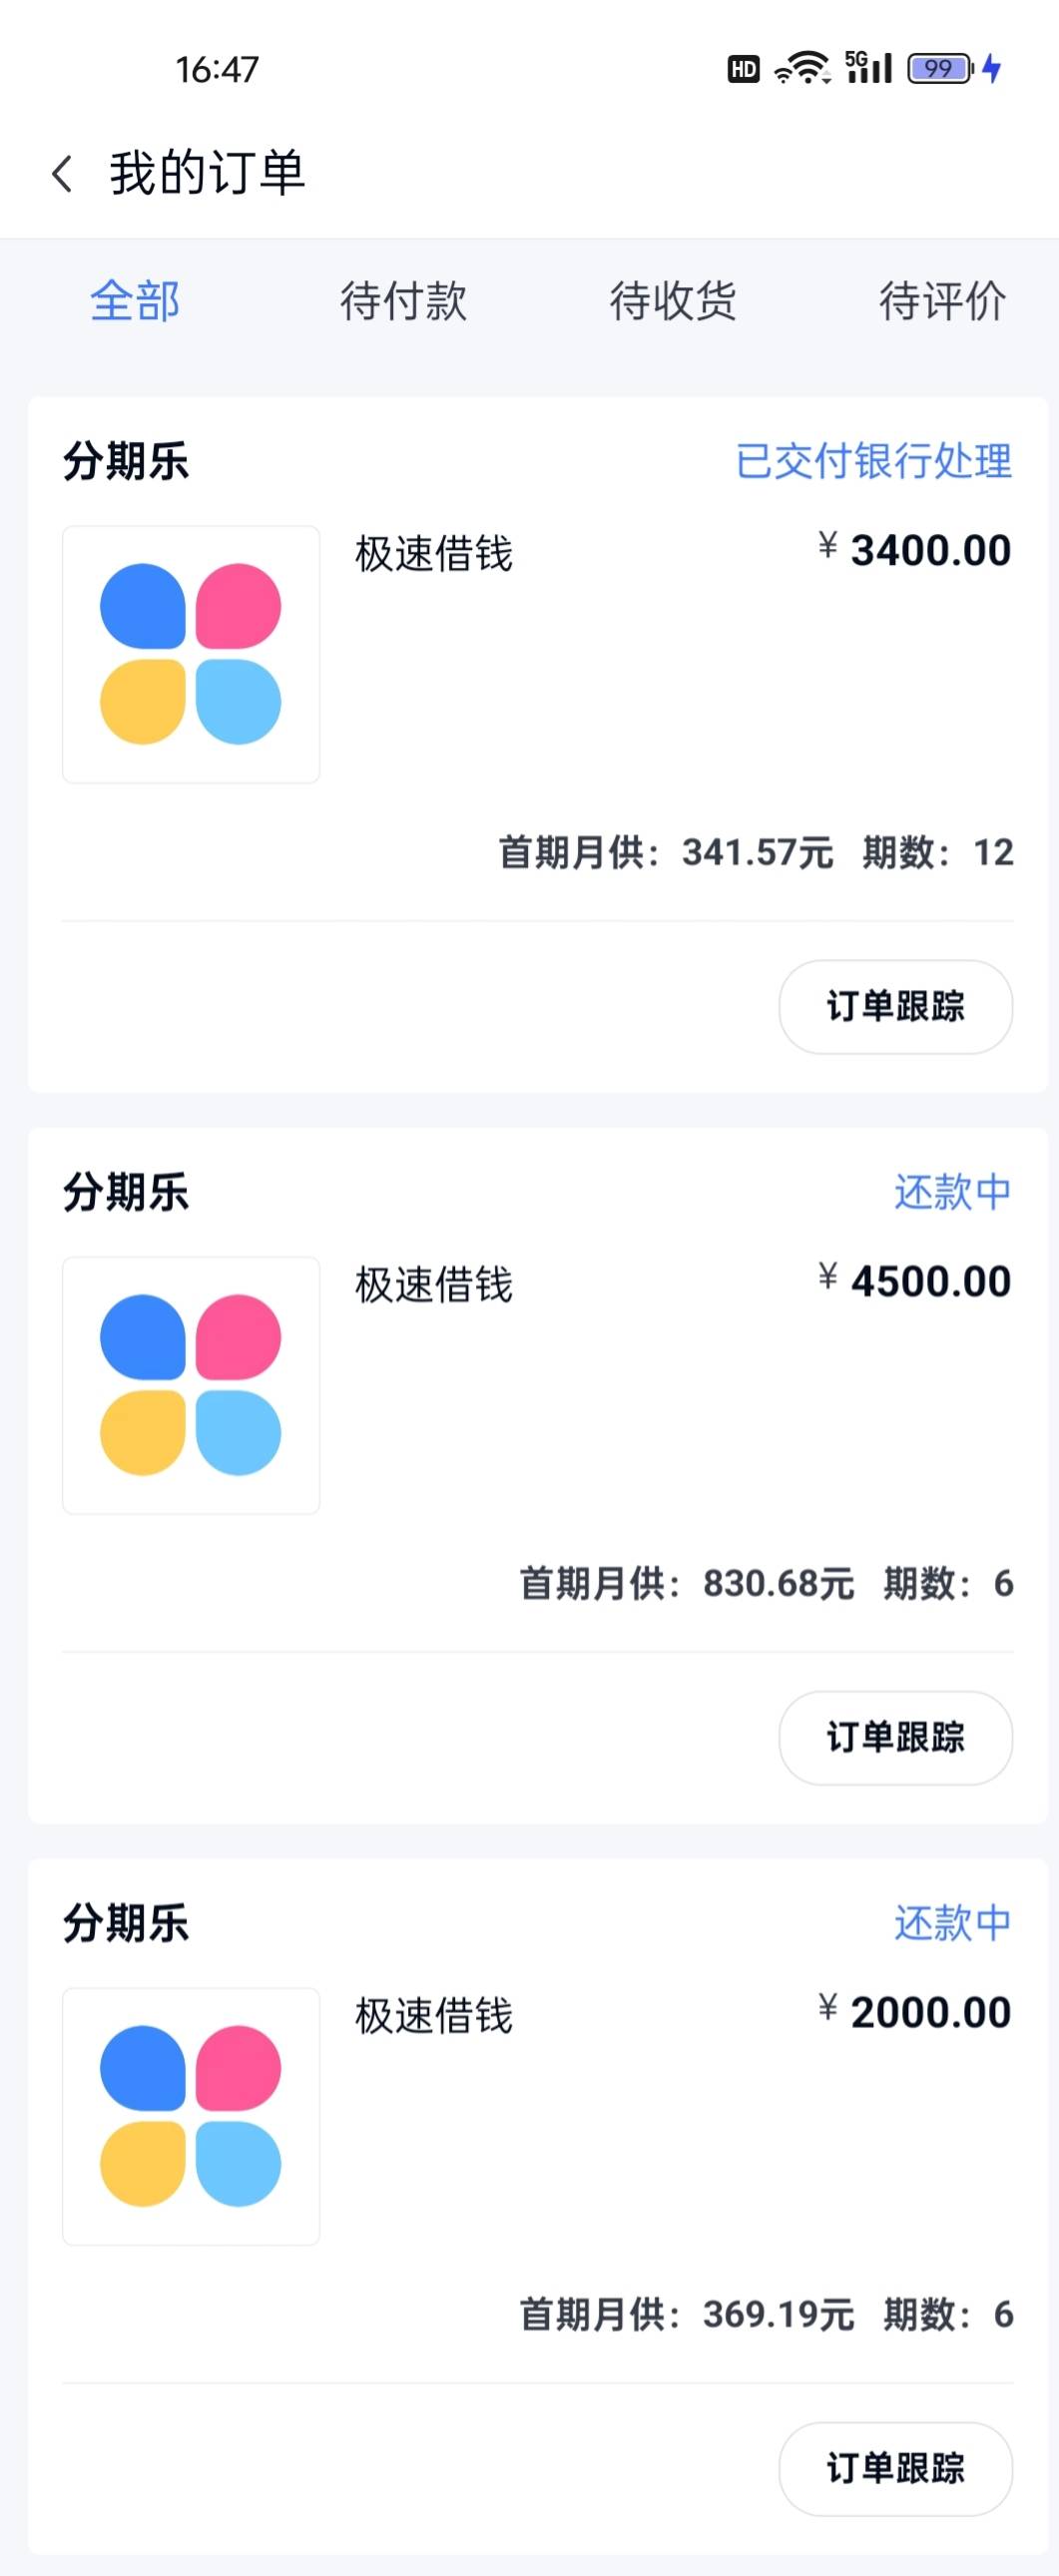Track the ¥2000.00 order via 订单跟踪
The height and width of the screenshot is (2576, 1059).
pos(896,2468)
